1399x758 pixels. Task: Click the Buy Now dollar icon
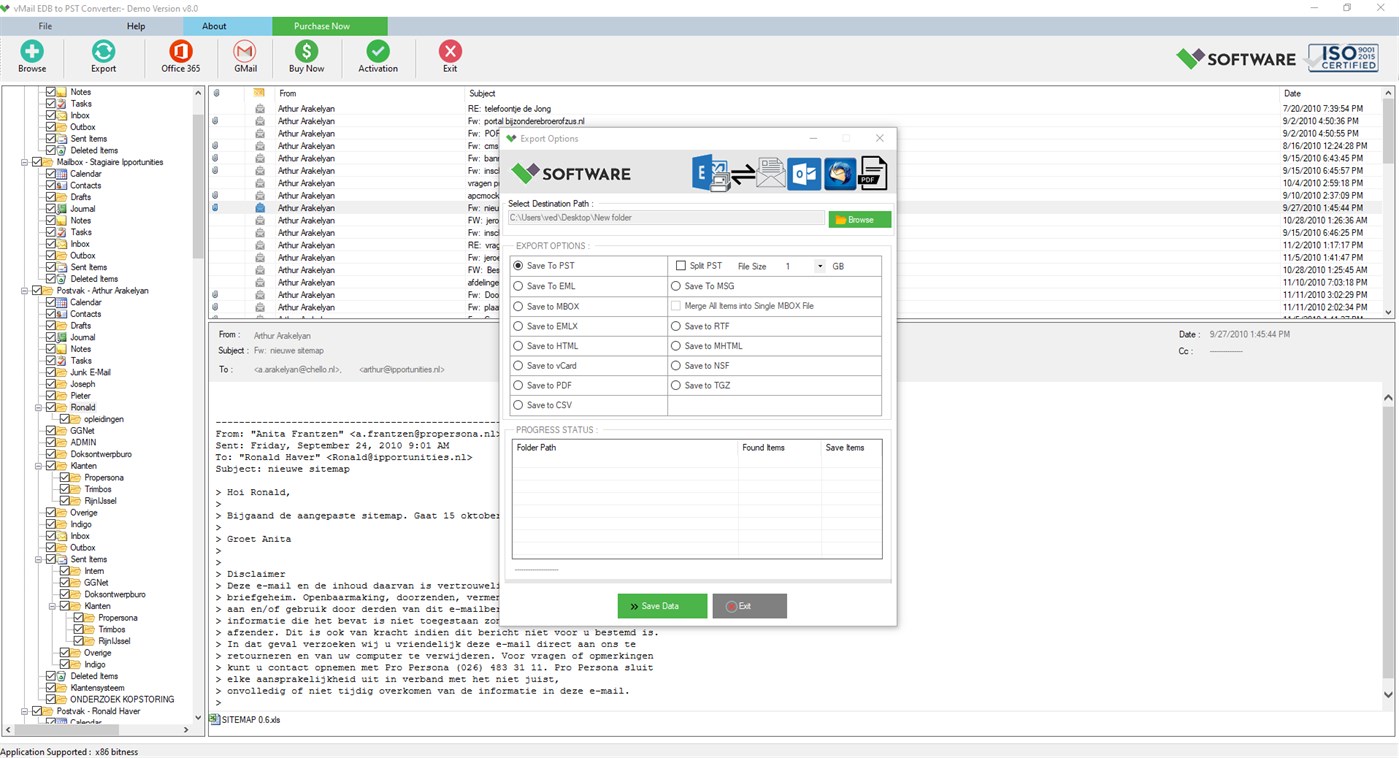coord(306,55)
